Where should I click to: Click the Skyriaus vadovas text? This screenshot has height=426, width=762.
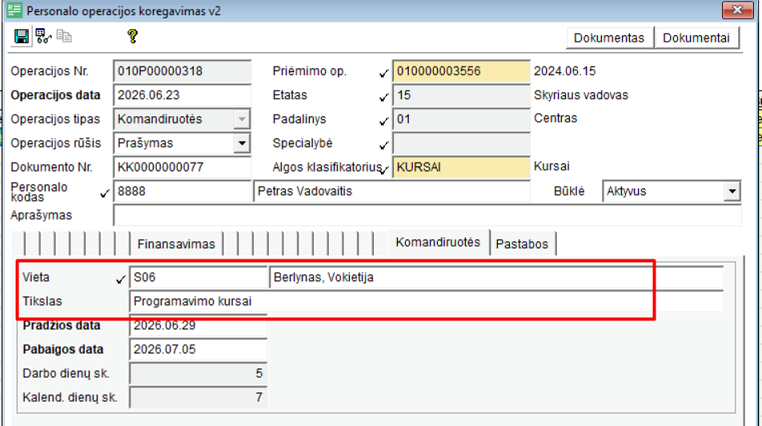click(x=581, y=95)
